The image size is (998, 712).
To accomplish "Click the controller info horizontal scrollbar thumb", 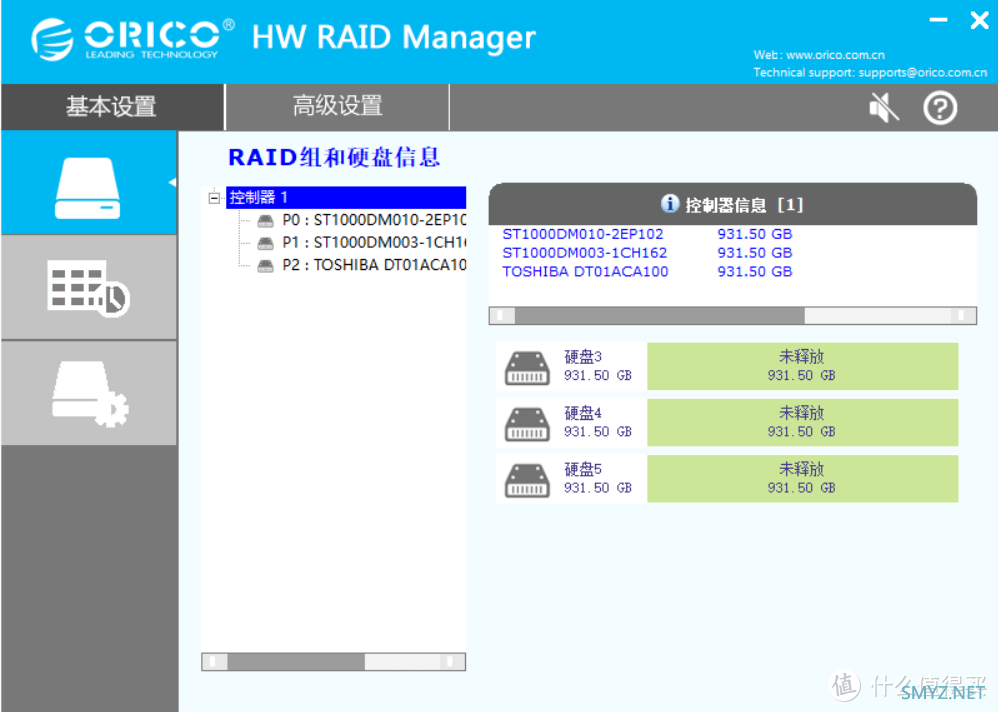I will coord(660,316).
